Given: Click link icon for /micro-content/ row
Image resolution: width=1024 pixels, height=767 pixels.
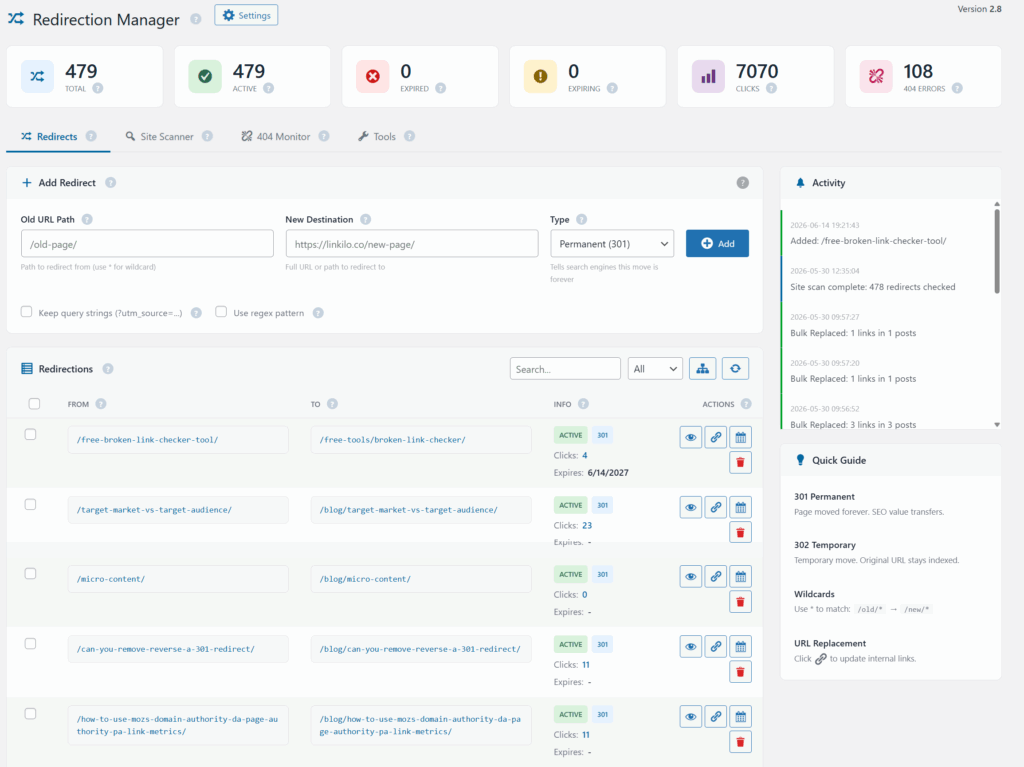Looking at the screenshot, I should coord(716,576).
